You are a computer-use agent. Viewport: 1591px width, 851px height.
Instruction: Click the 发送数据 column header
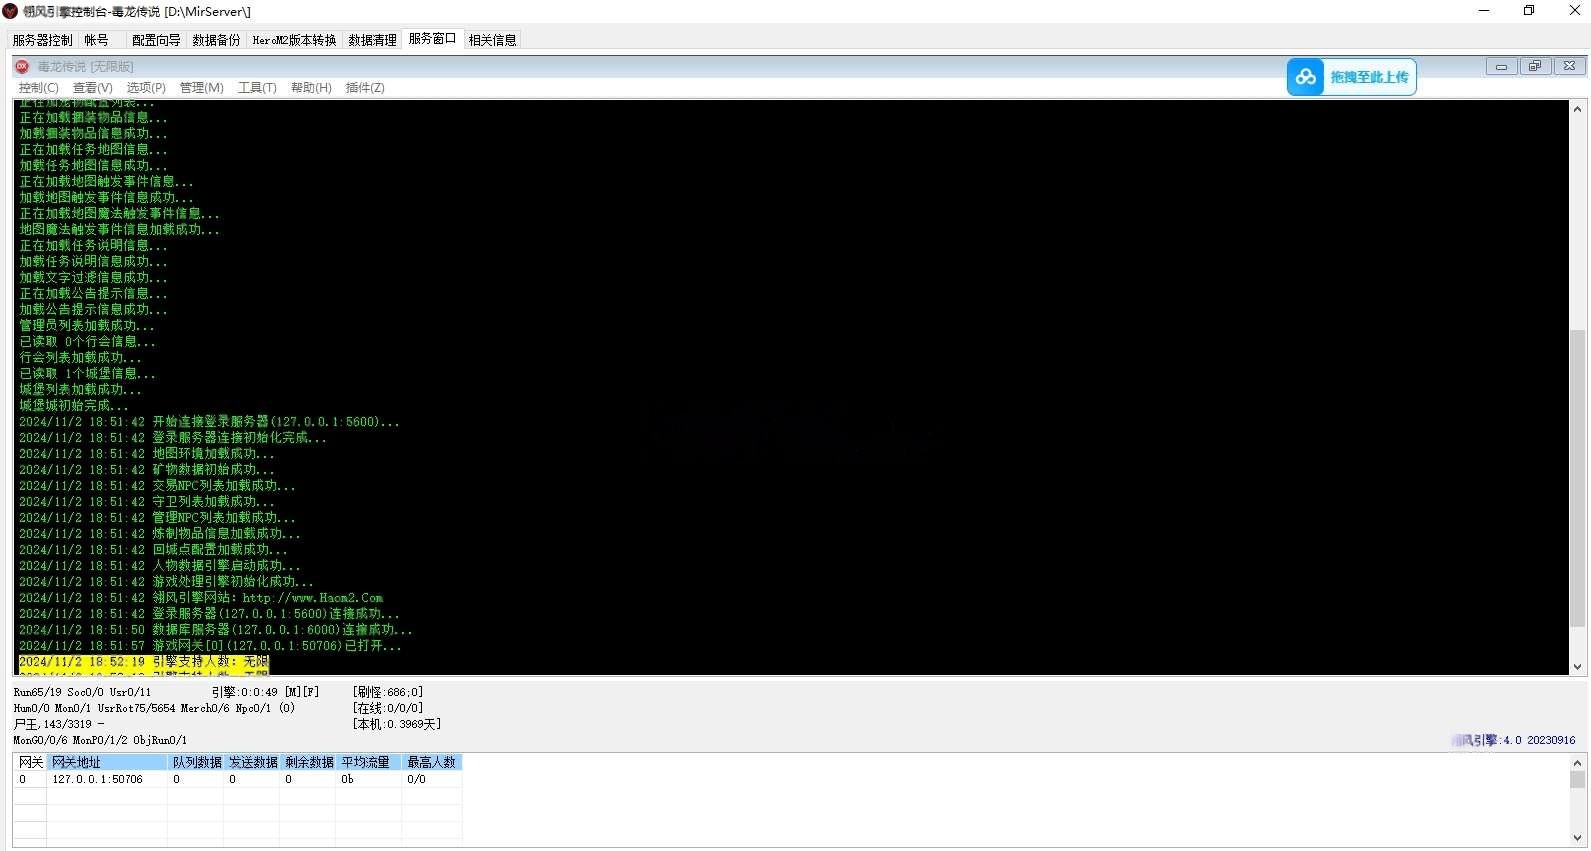[252, 762]
